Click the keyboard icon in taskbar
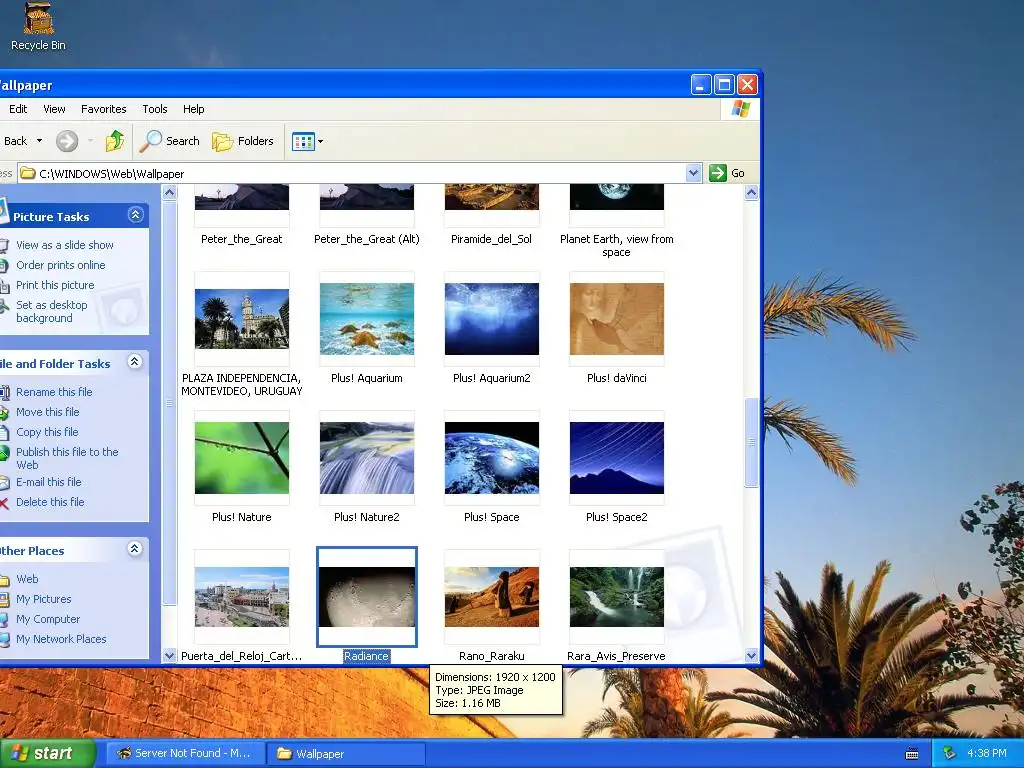 [912, 754]
